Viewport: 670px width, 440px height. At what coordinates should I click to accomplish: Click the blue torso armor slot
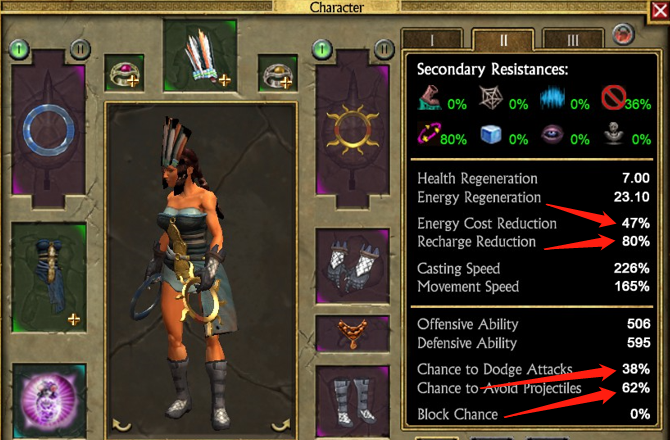pos(49,277)
